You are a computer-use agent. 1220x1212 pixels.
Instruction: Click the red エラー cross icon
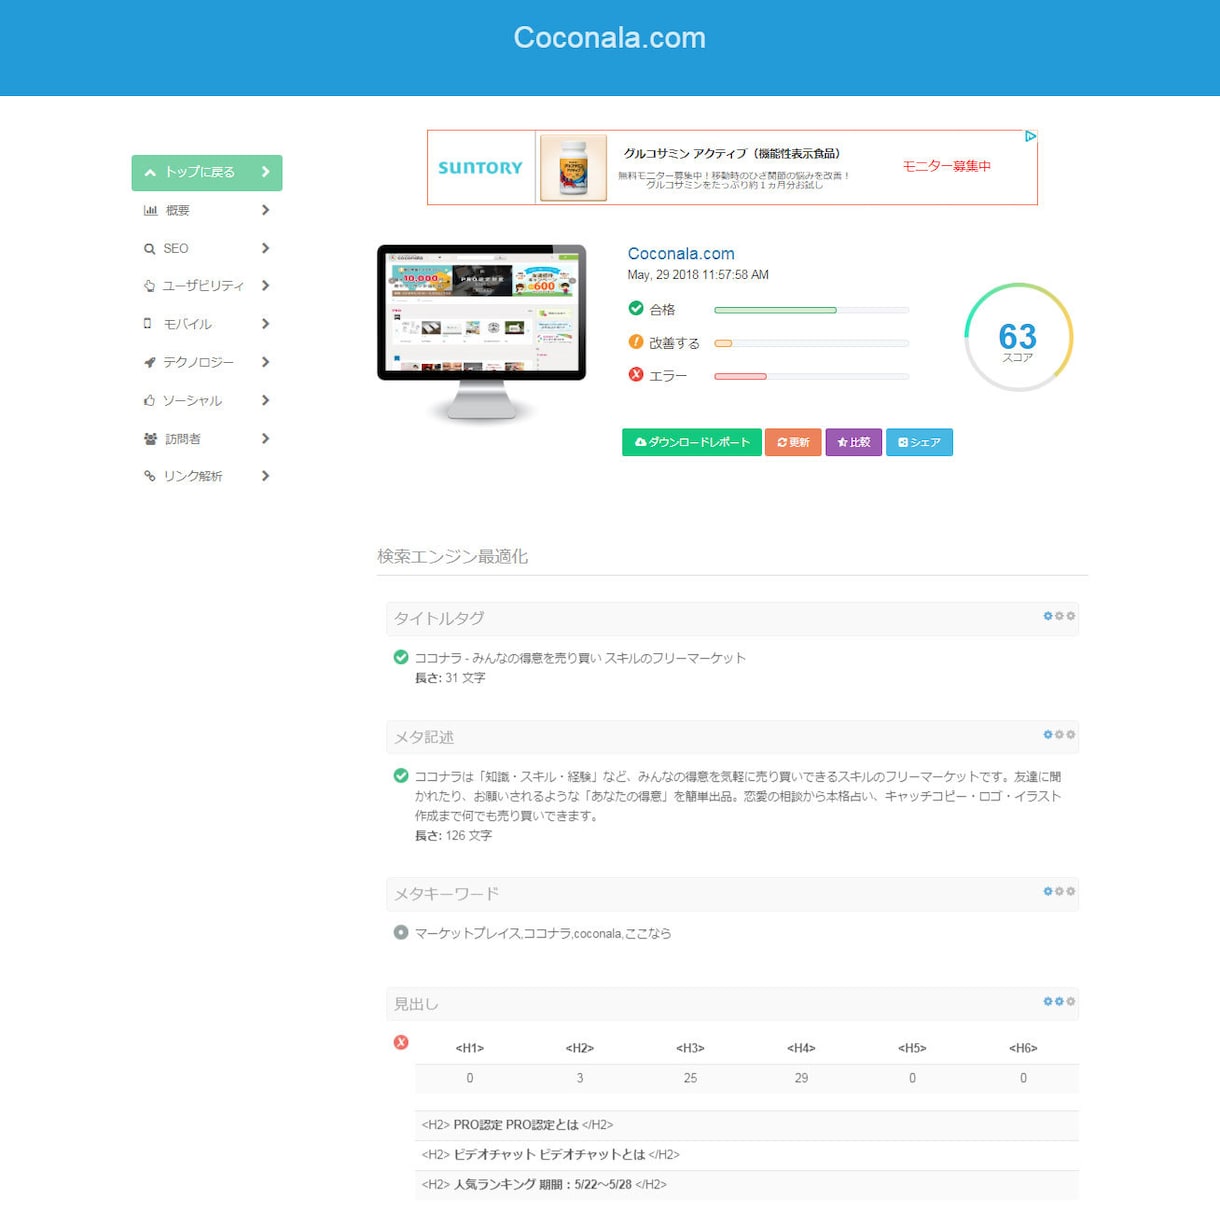(x=636, y=375)
